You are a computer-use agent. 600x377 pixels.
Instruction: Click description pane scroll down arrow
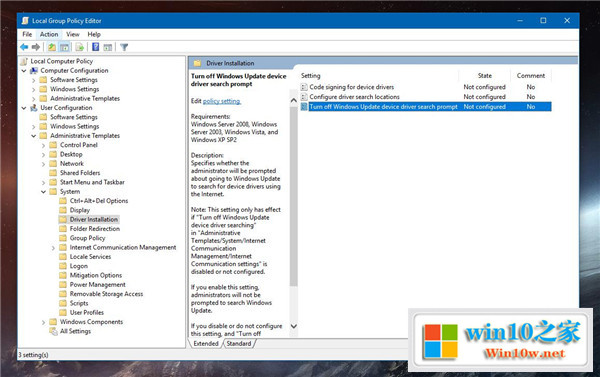(x=293, y=326)
